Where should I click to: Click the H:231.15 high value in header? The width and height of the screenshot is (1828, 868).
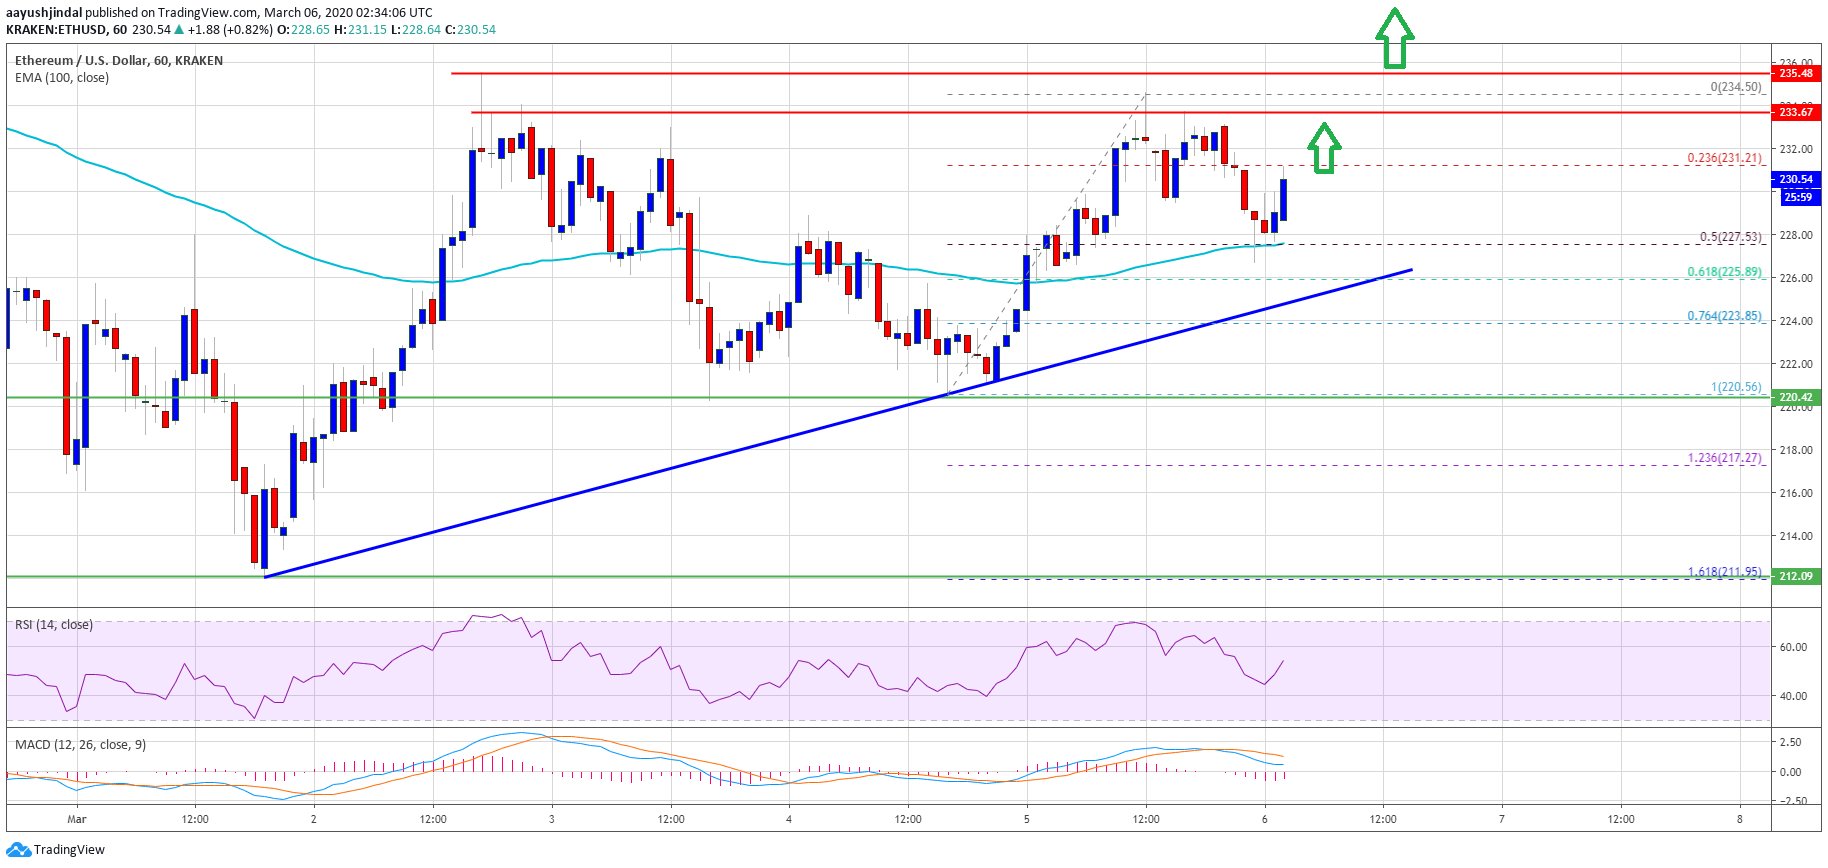pos(360,30)
